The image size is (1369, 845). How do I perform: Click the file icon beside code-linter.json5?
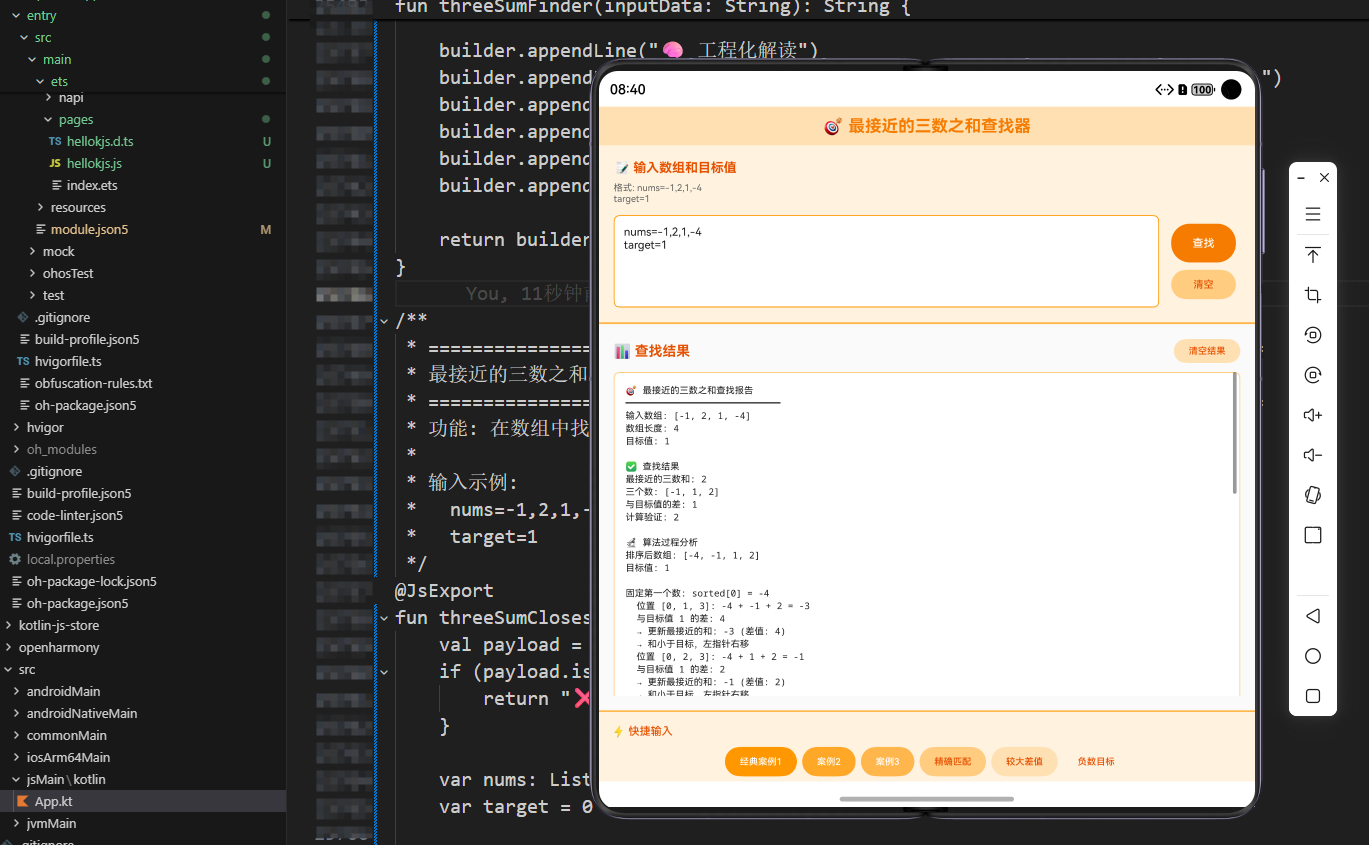pyautogui.click(x=17, y=515)
